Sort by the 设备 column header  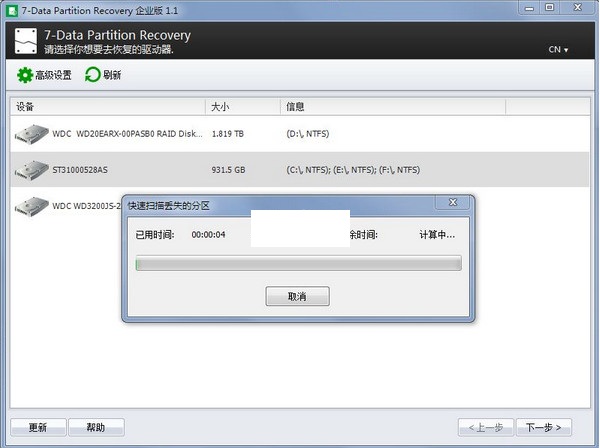[108, 107]
